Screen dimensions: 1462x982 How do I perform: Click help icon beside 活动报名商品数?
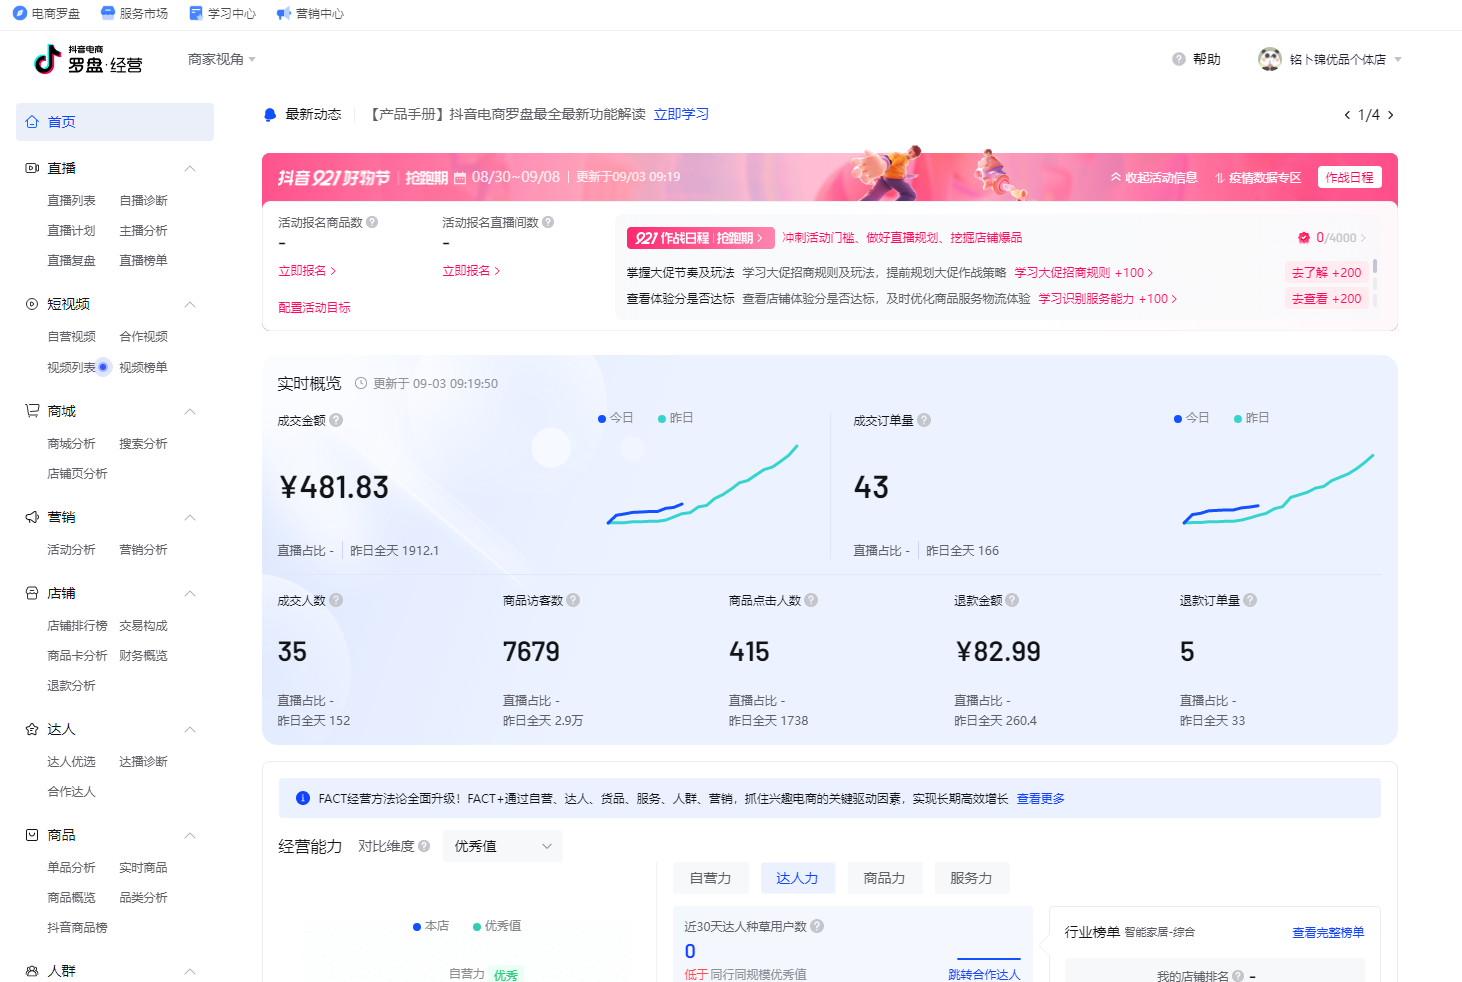372,222
